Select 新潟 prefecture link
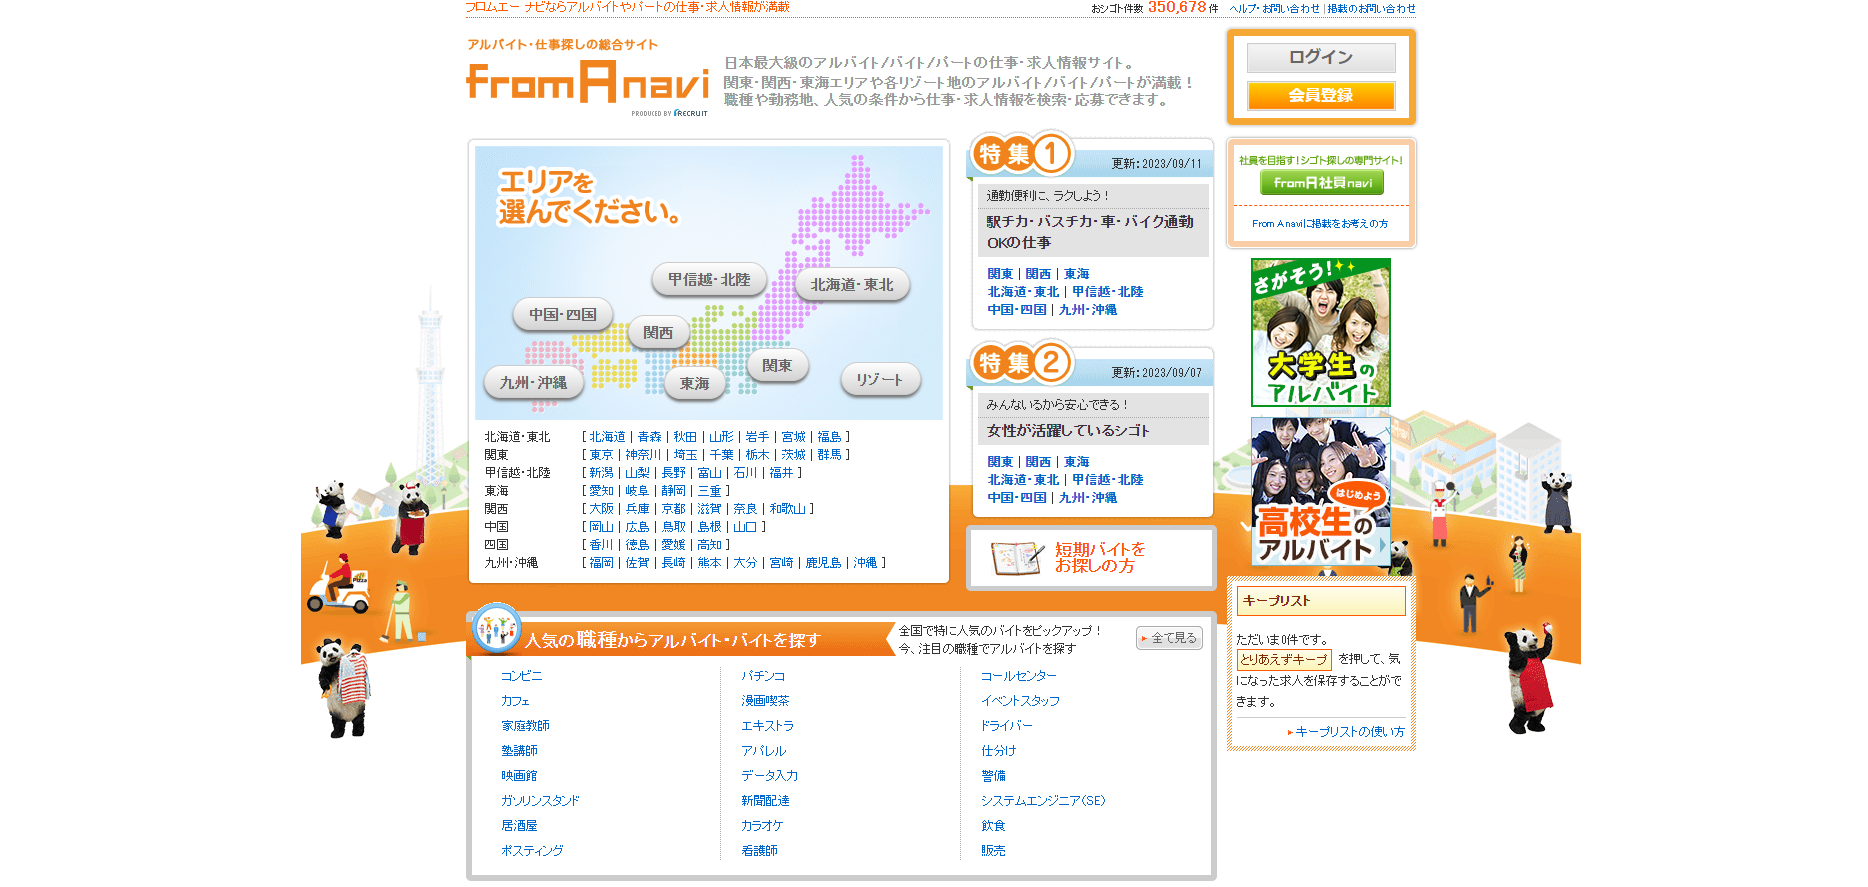Image resolution: width=1868 pixels, height=887 pixels. 601,473
